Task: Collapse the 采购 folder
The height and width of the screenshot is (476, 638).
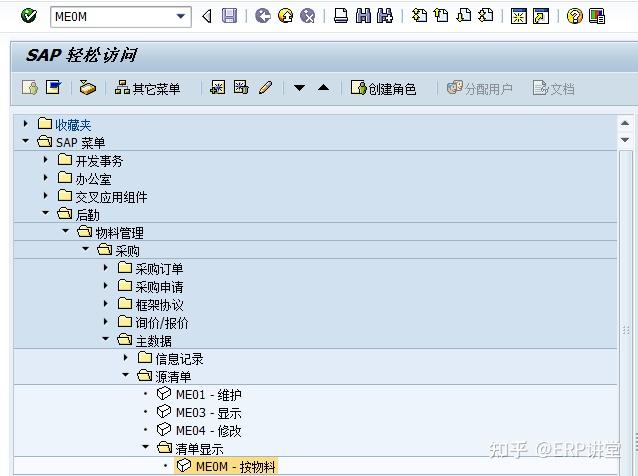Action: coord(85,249)
